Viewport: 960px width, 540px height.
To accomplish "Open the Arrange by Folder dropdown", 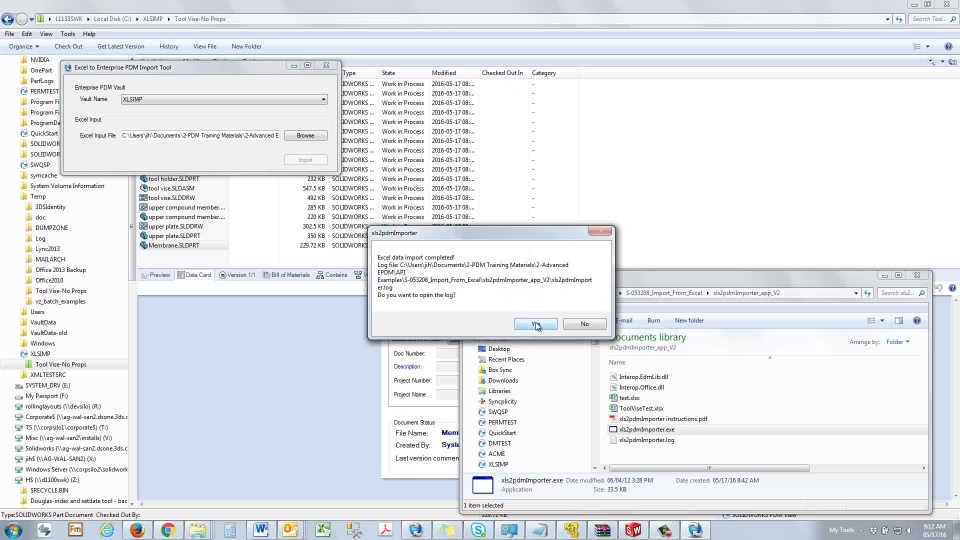I will (x=898, y=342).
